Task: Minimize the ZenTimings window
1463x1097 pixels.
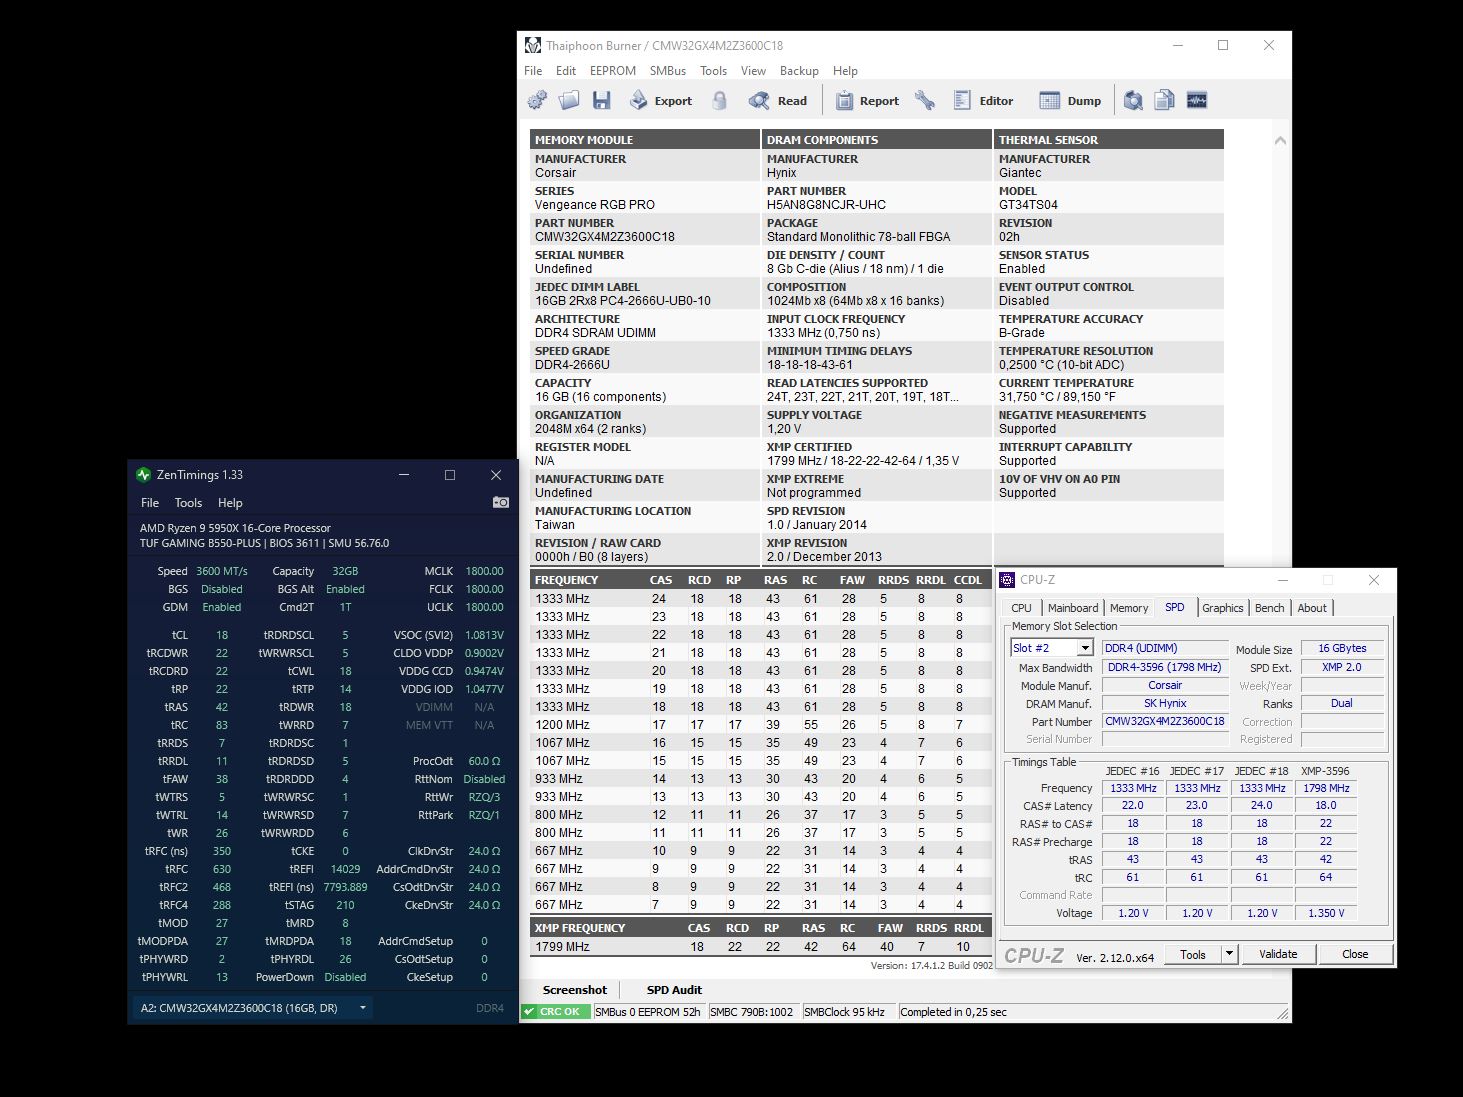Action: click(404, 475)
